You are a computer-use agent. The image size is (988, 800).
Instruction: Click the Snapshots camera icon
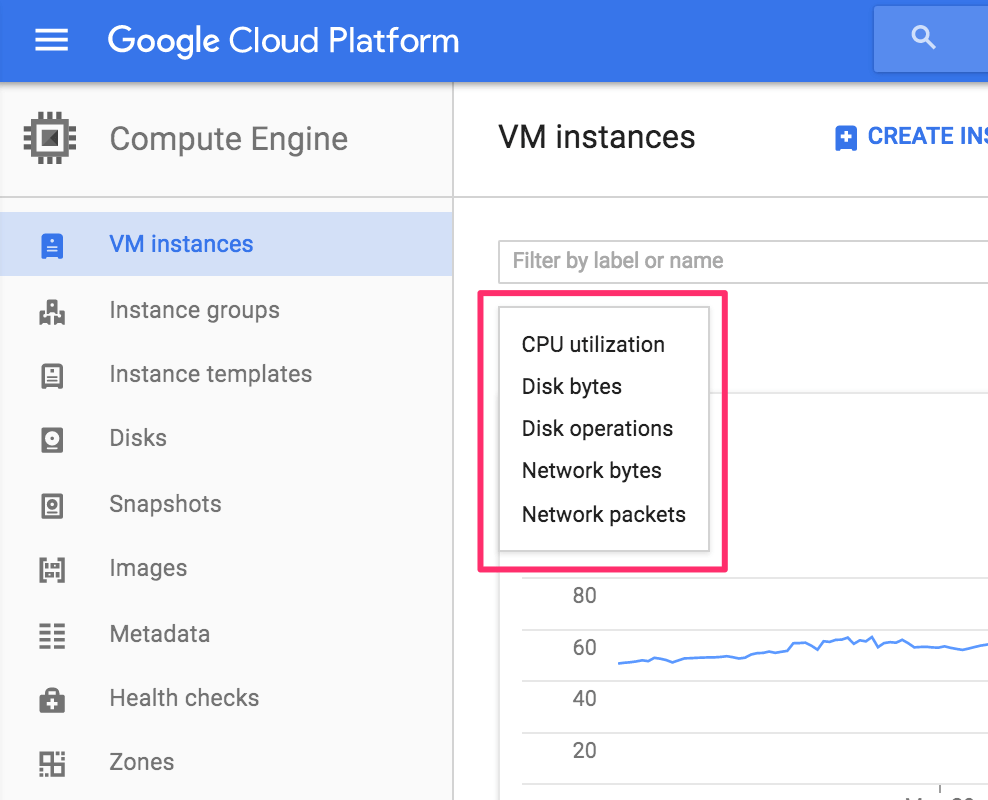52,505
